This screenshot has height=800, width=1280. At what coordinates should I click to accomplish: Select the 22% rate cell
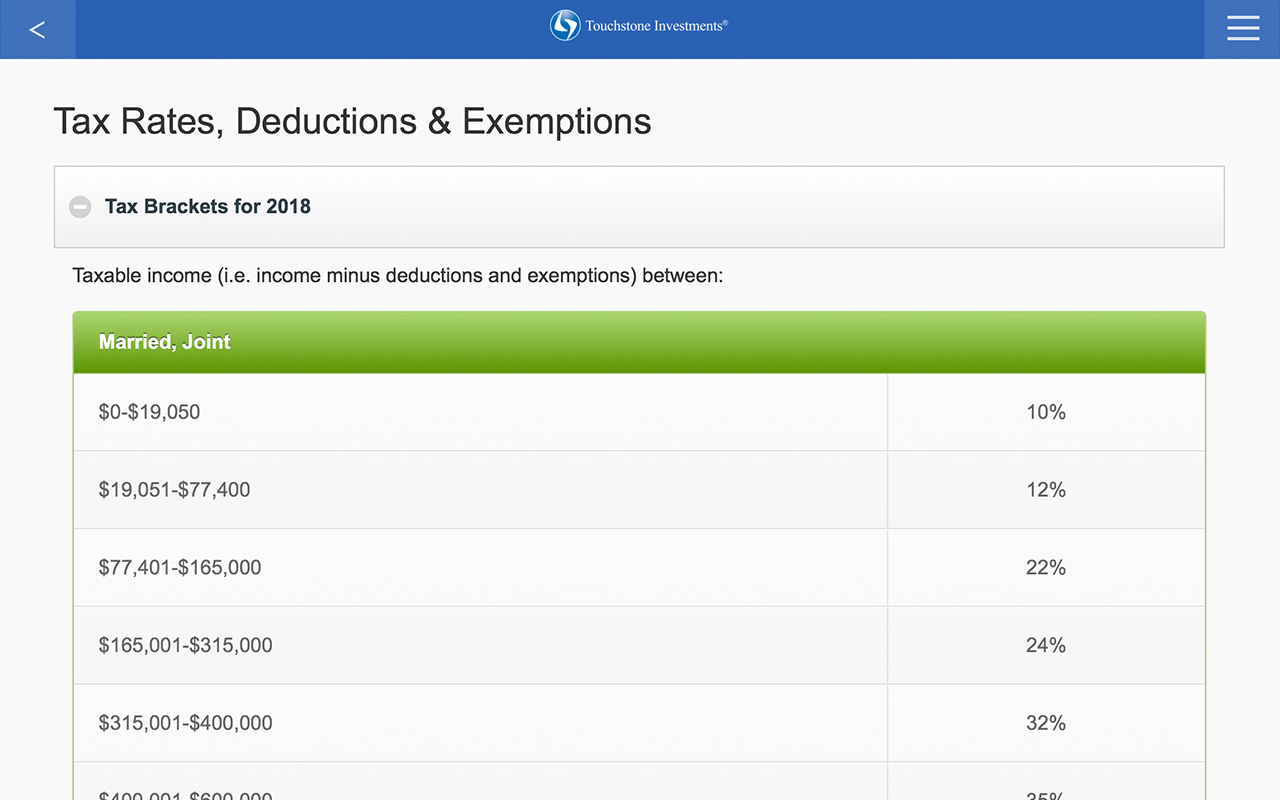[1046, 567]
